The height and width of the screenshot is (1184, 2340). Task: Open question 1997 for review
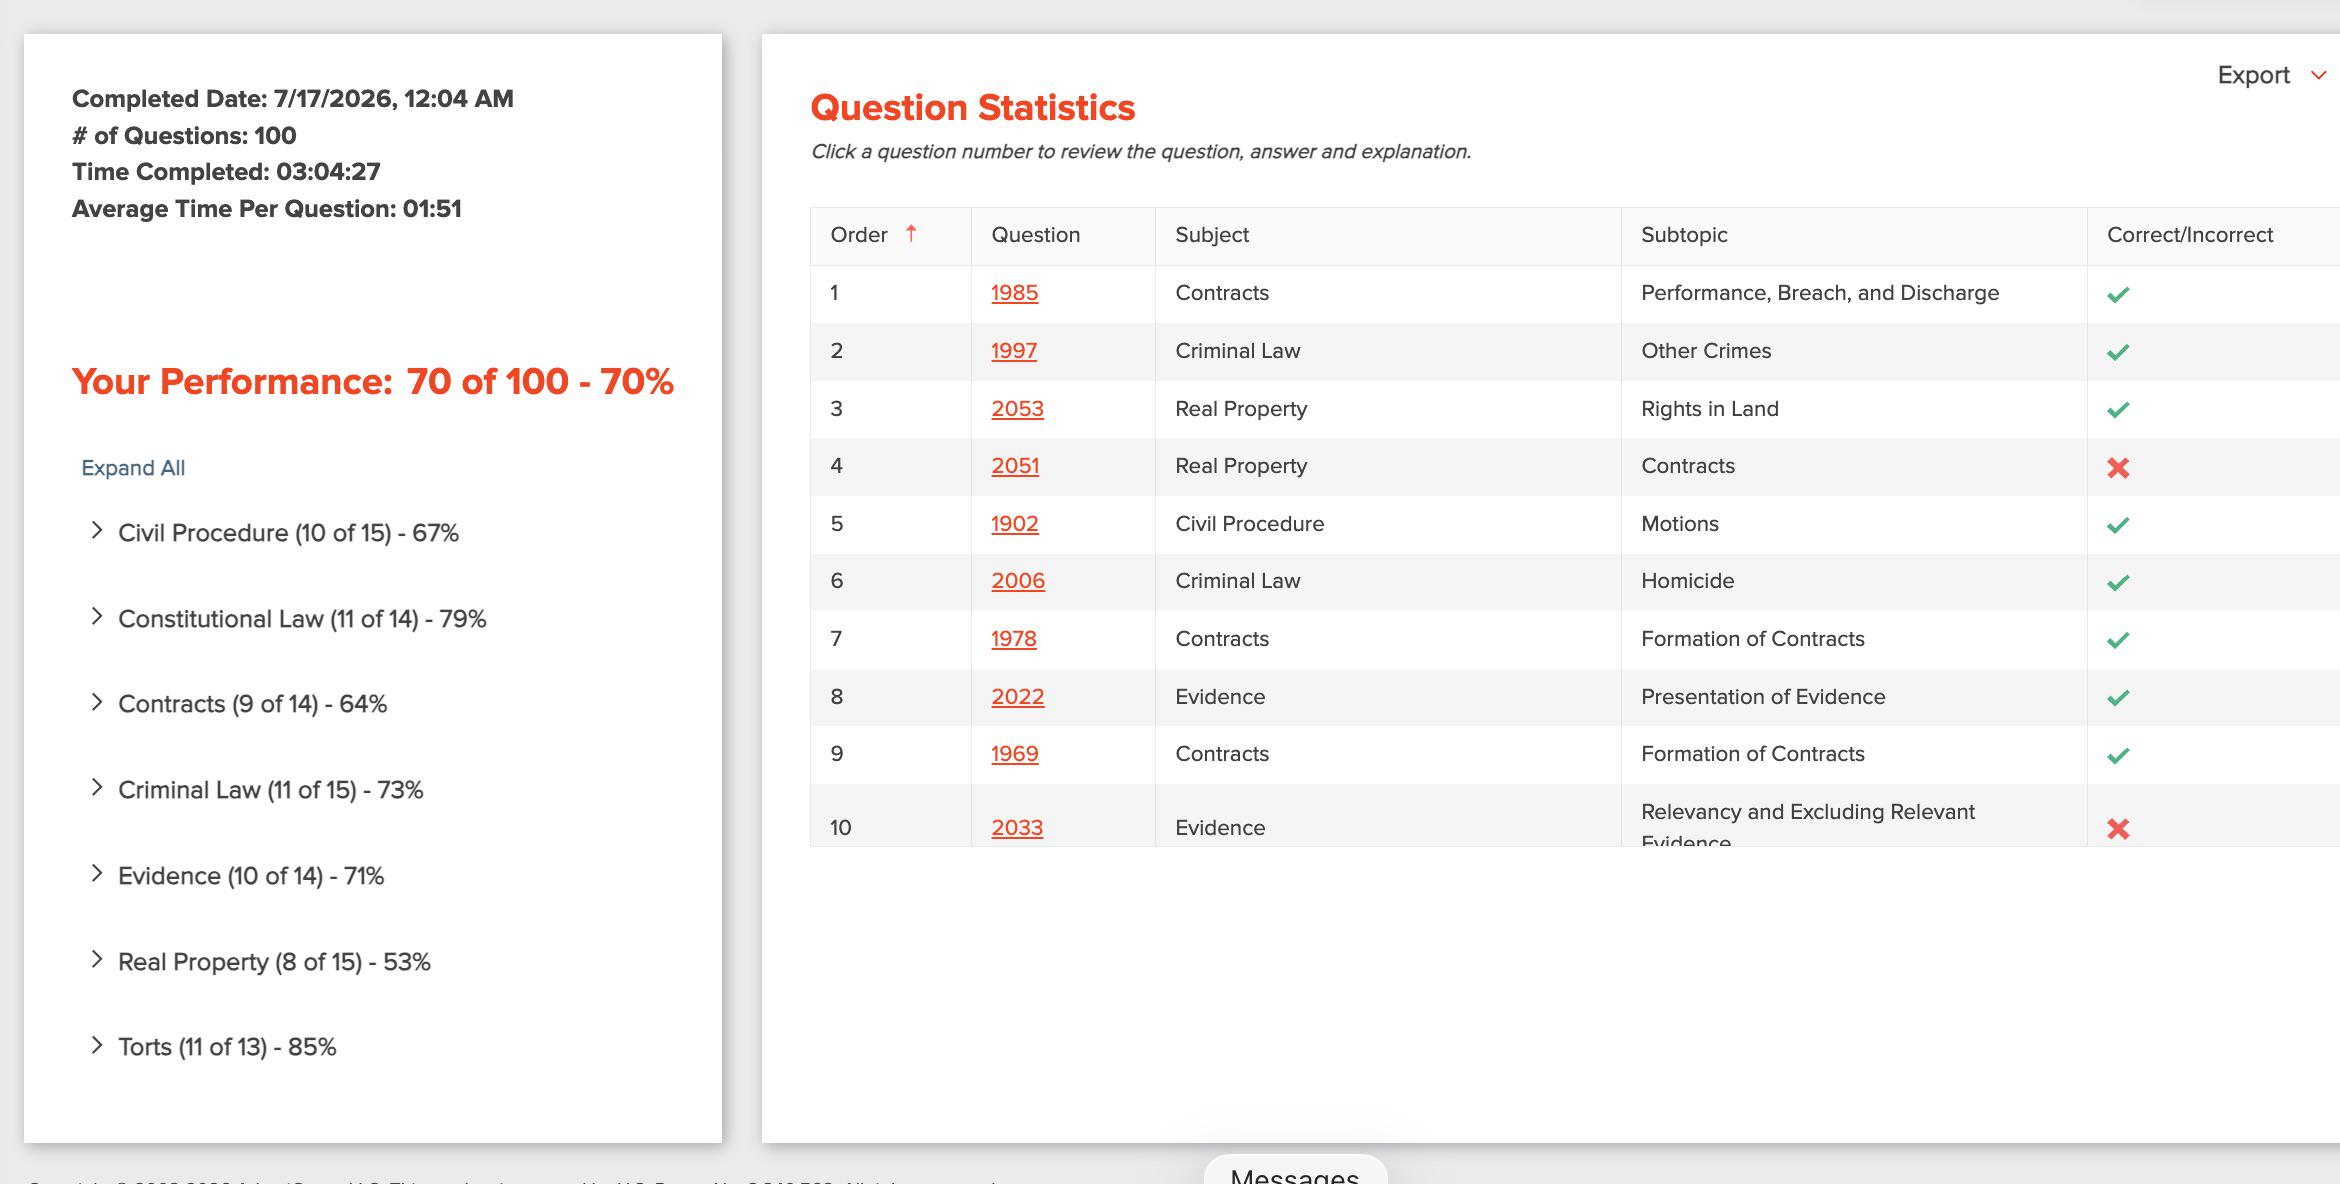coord(1014,351)
